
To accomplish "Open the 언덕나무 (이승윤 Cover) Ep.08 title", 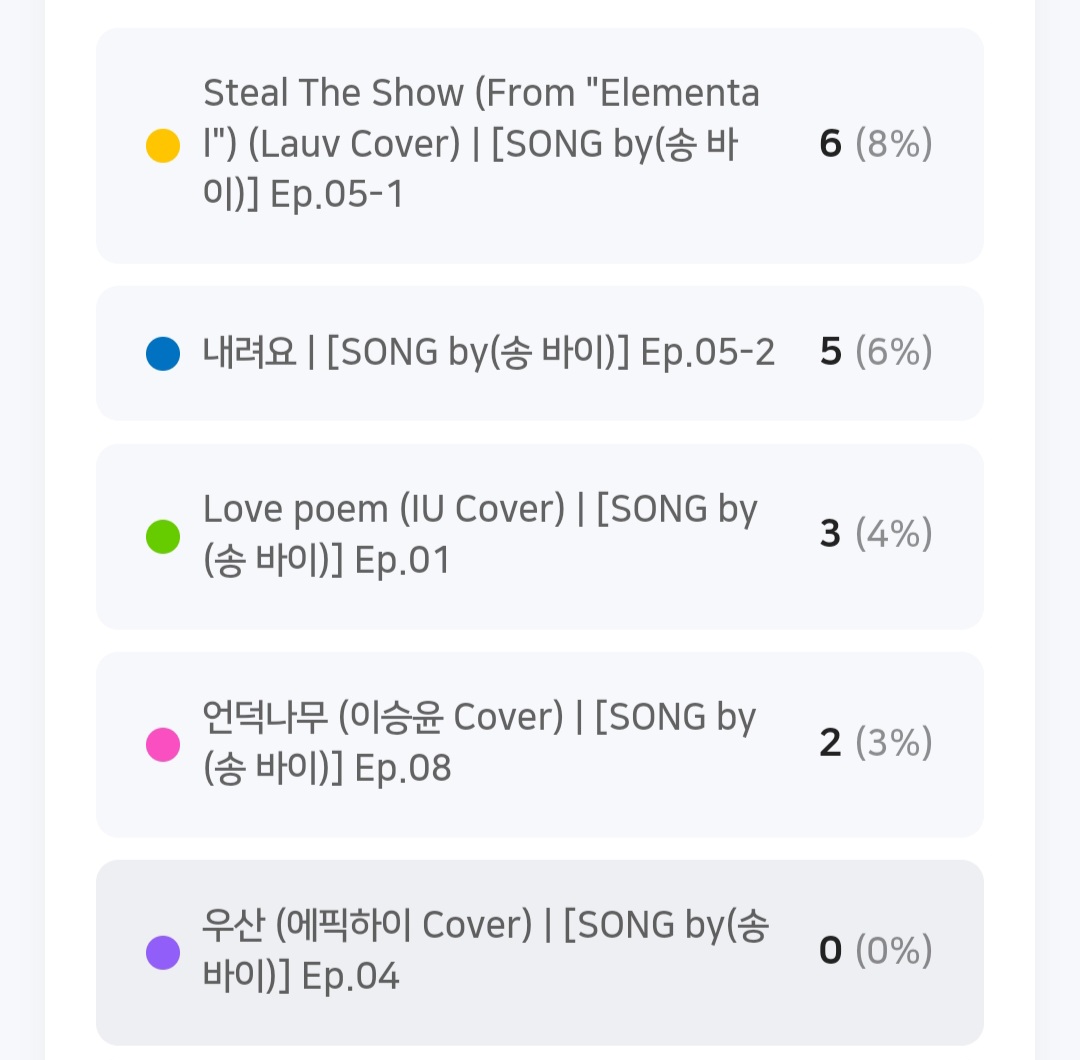I will [x=479, y=742].
